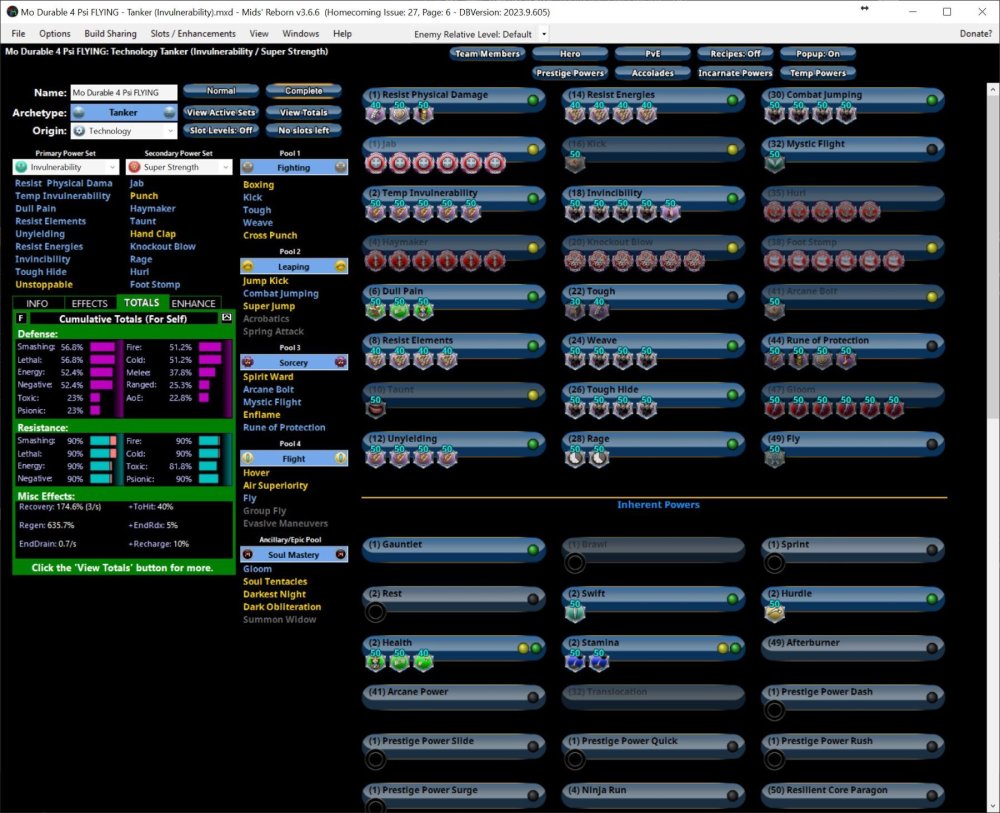Toggle the Combat Jumping power indicator light
This screenshot has width=1000, height=813.
pos(932,100)
